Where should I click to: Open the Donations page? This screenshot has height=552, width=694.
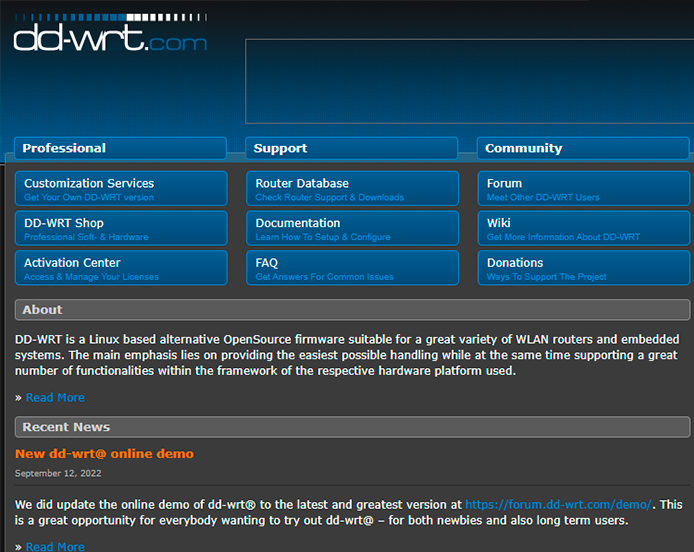point(584,268)
